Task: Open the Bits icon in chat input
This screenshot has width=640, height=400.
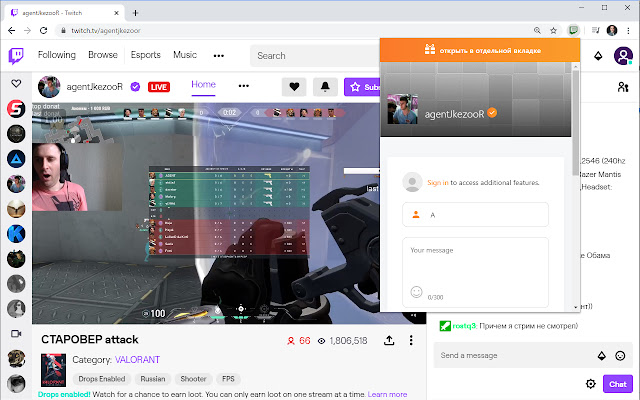Action: [602, 356]
